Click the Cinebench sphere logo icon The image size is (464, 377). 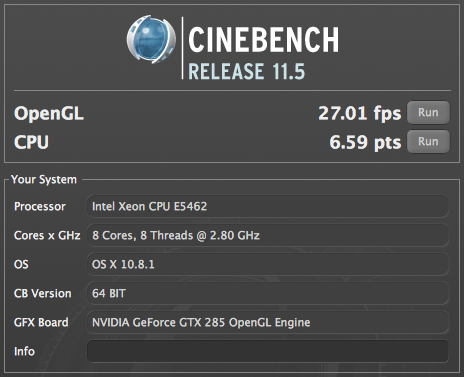[x=151, y=39]
